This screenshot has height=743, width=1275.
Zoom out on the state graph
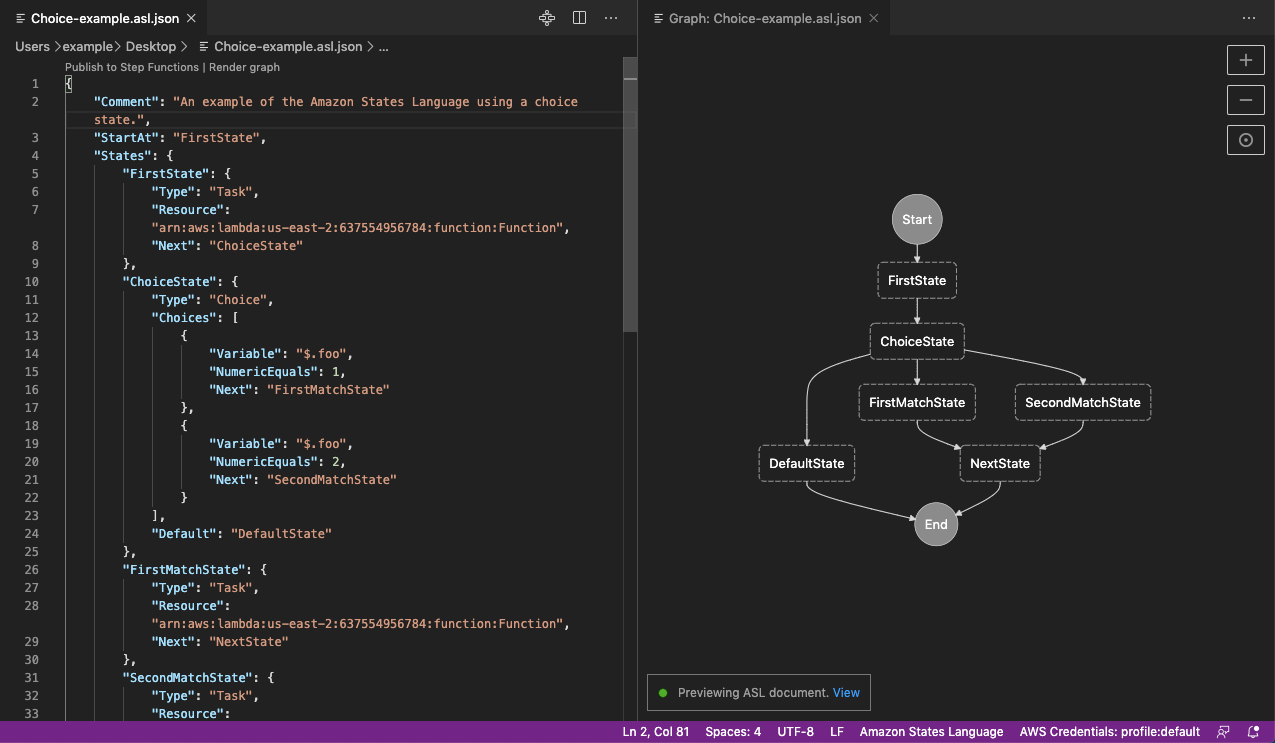point(1245,100)
